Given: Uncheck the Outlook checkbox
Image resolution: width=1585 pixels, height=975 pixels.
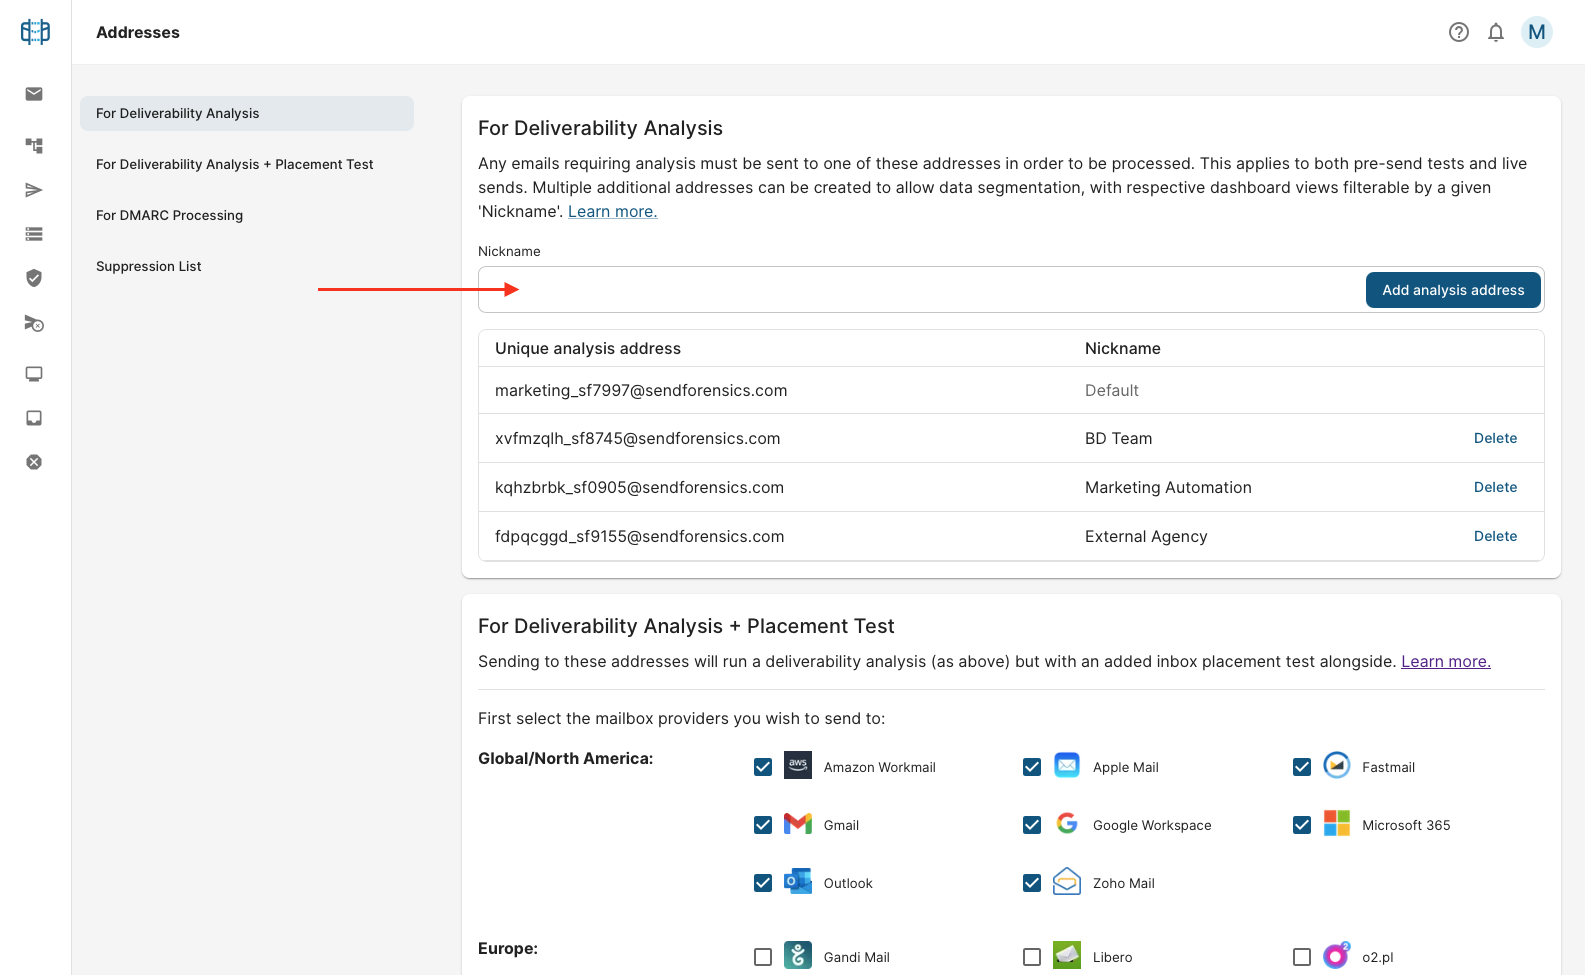Looking at the screenshot, I should pos(763,883).
